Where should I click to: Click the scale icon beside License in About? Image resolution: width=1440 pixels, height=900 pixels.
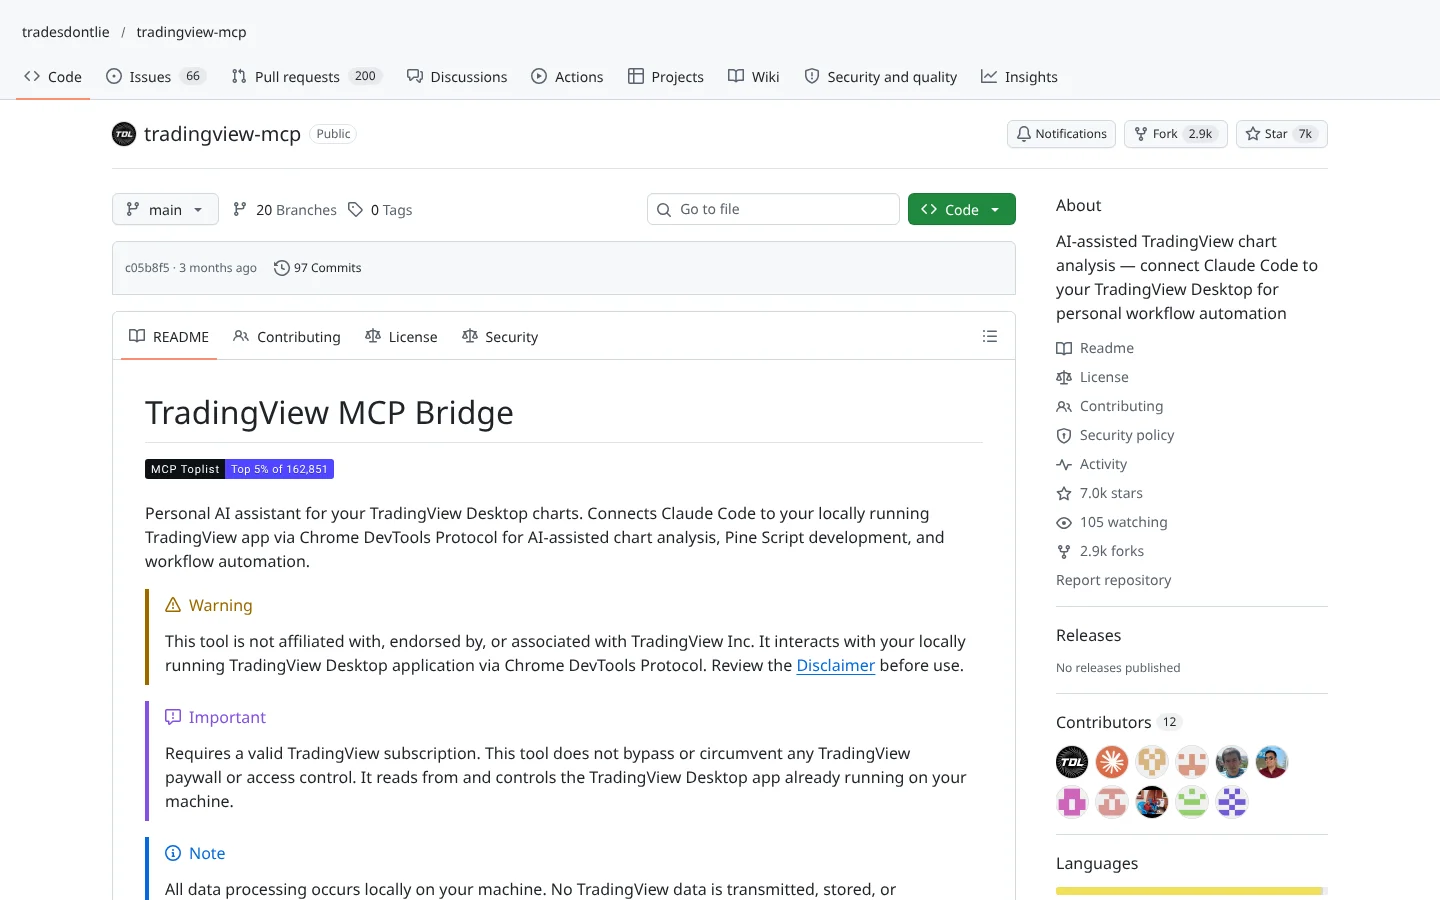pyautogui.click(x=1064, y=378)
